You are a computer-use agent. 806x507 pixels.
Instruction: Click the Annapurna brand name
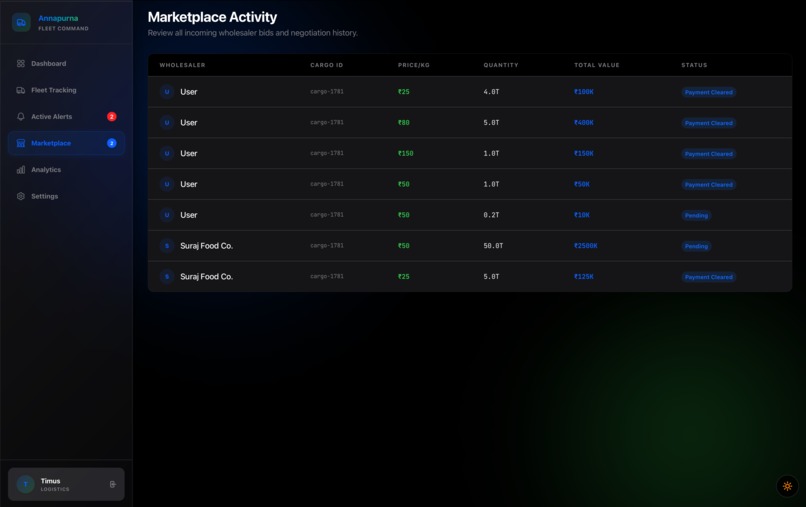pos(58,19)
